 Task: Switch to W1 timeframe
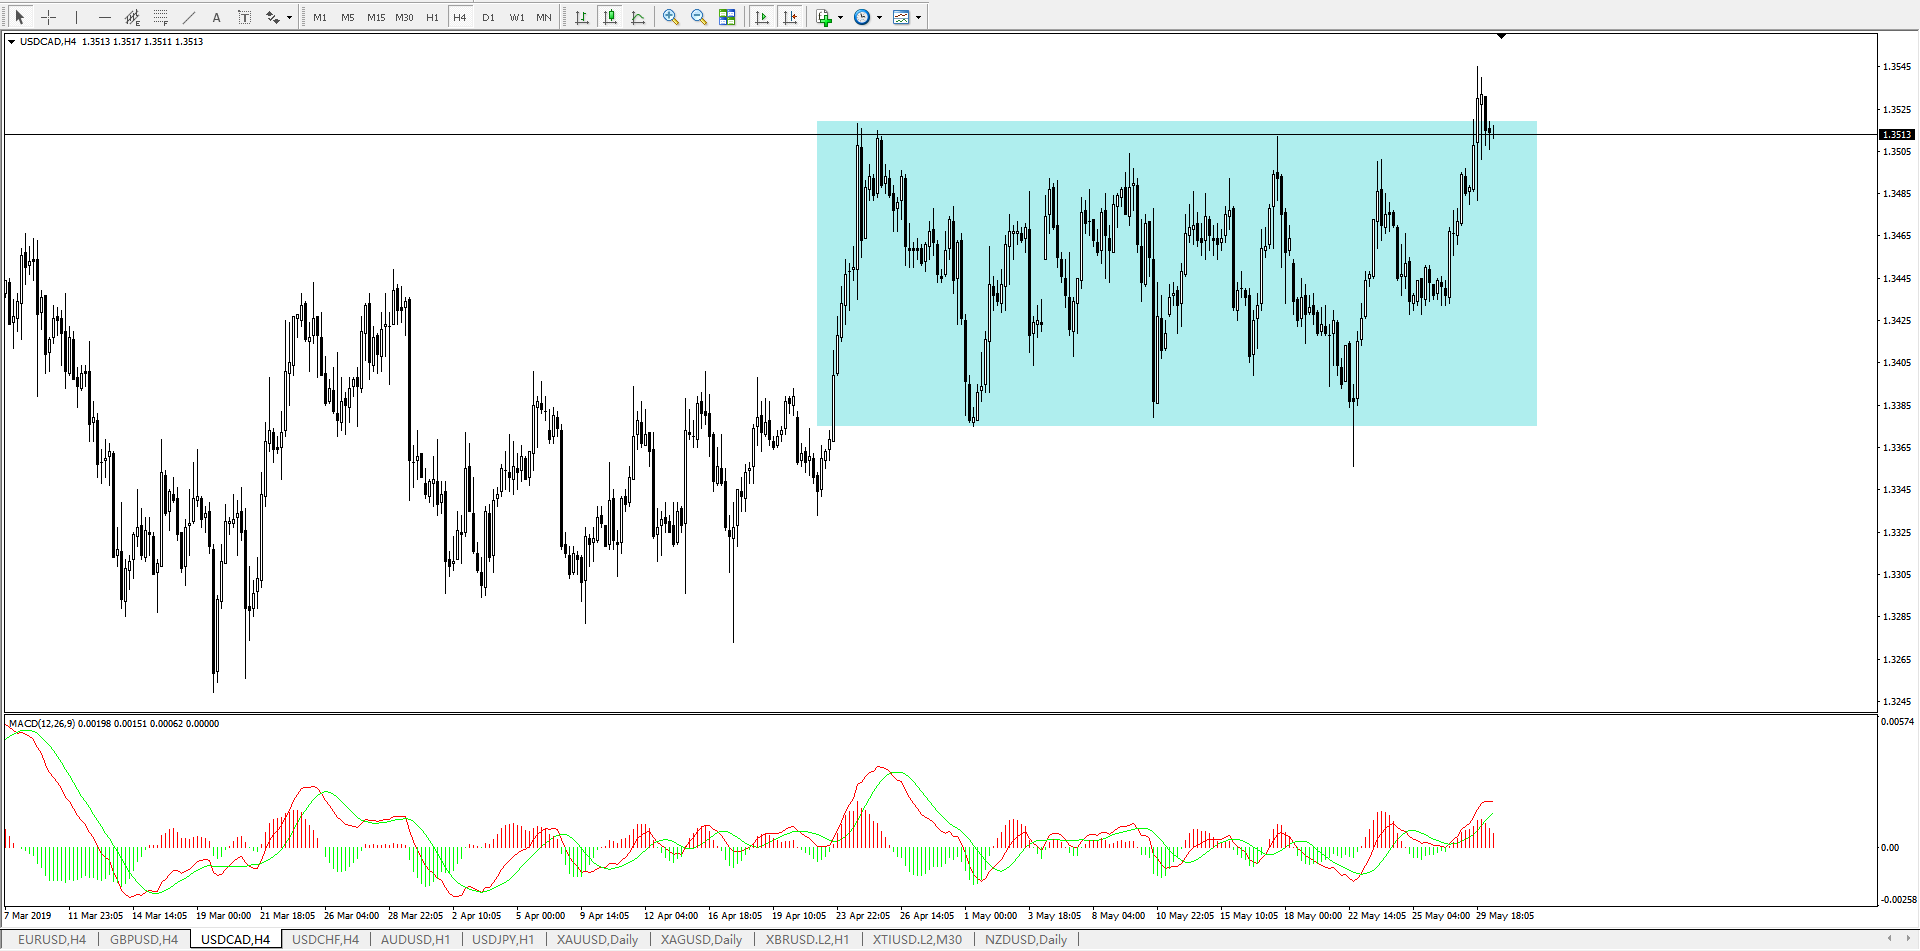(x=517, y=17)
